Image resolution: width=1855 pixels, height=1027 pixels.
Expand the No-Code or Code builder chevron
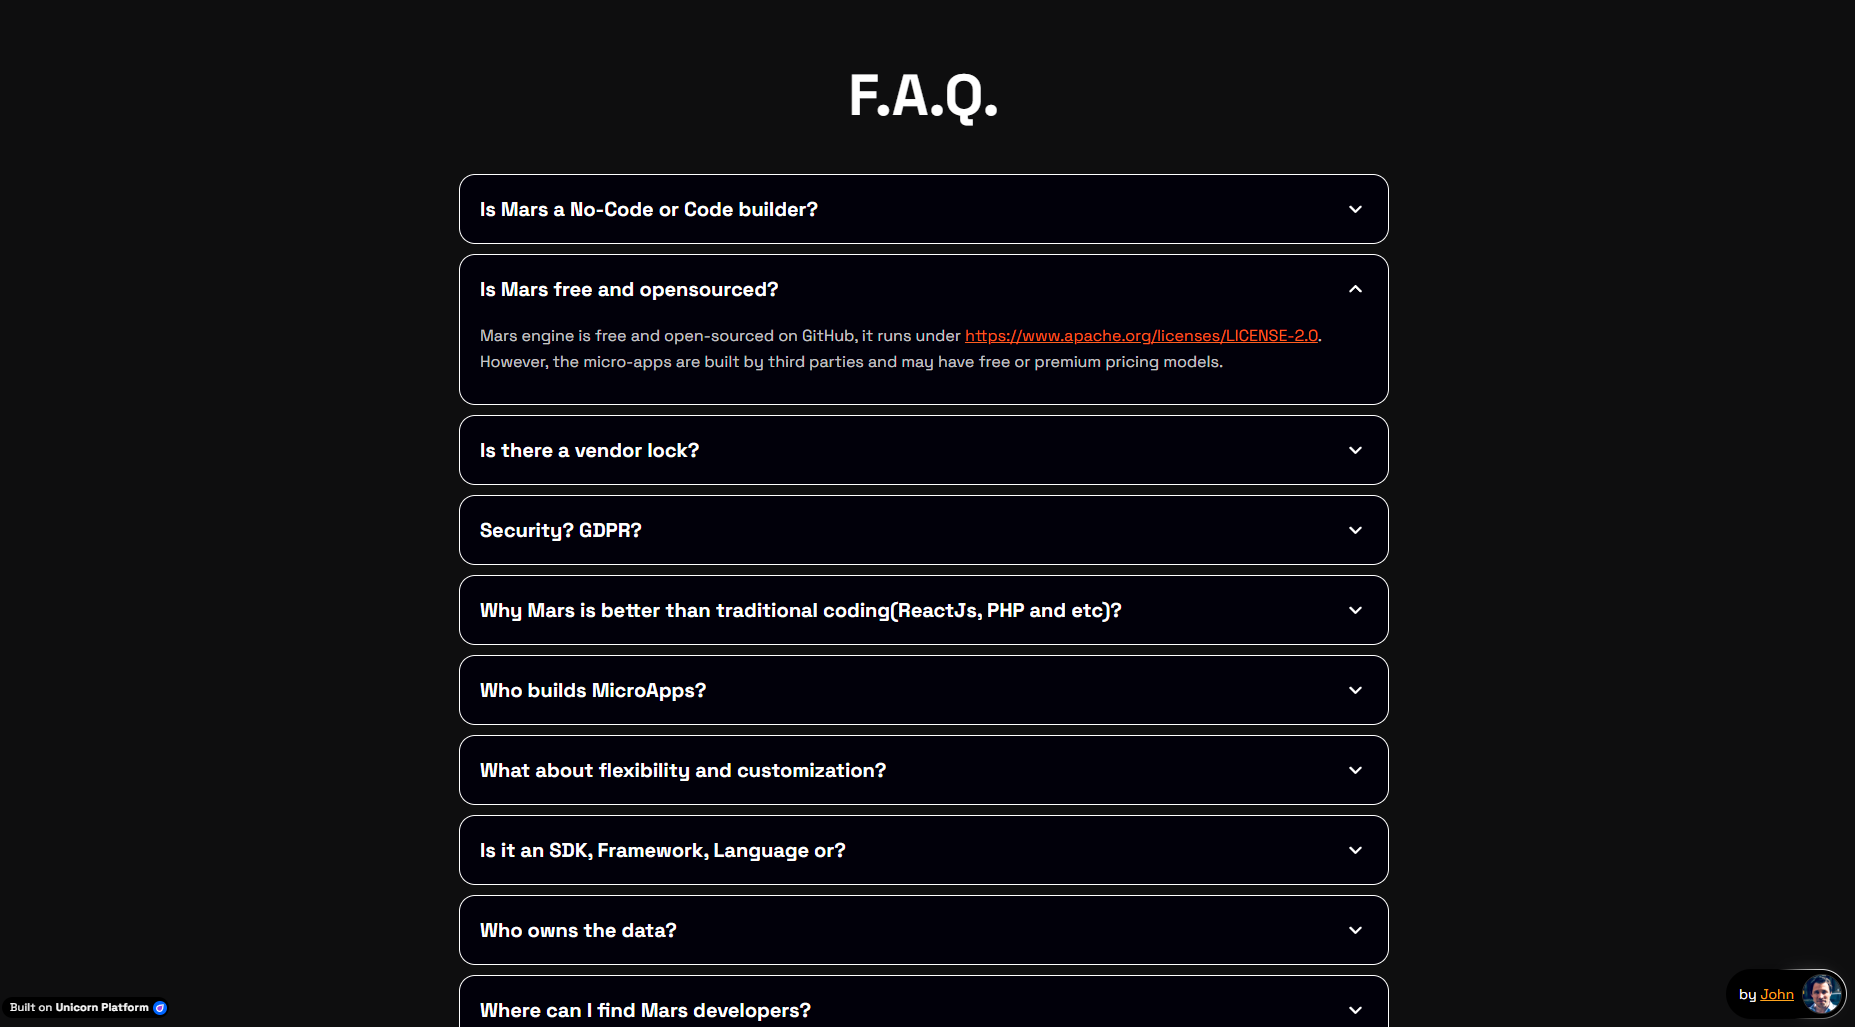click(1355, 210)
